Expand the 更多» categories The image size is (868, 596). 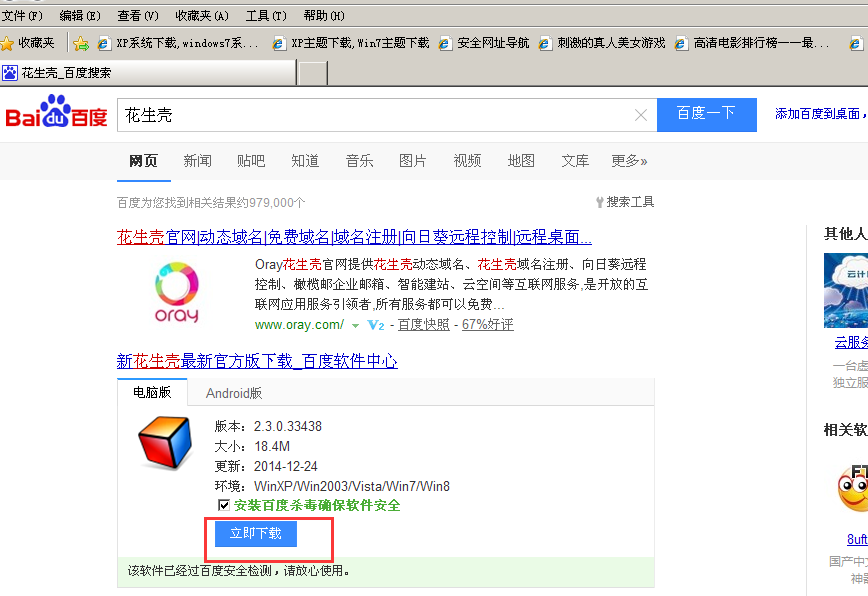point(629,161)
